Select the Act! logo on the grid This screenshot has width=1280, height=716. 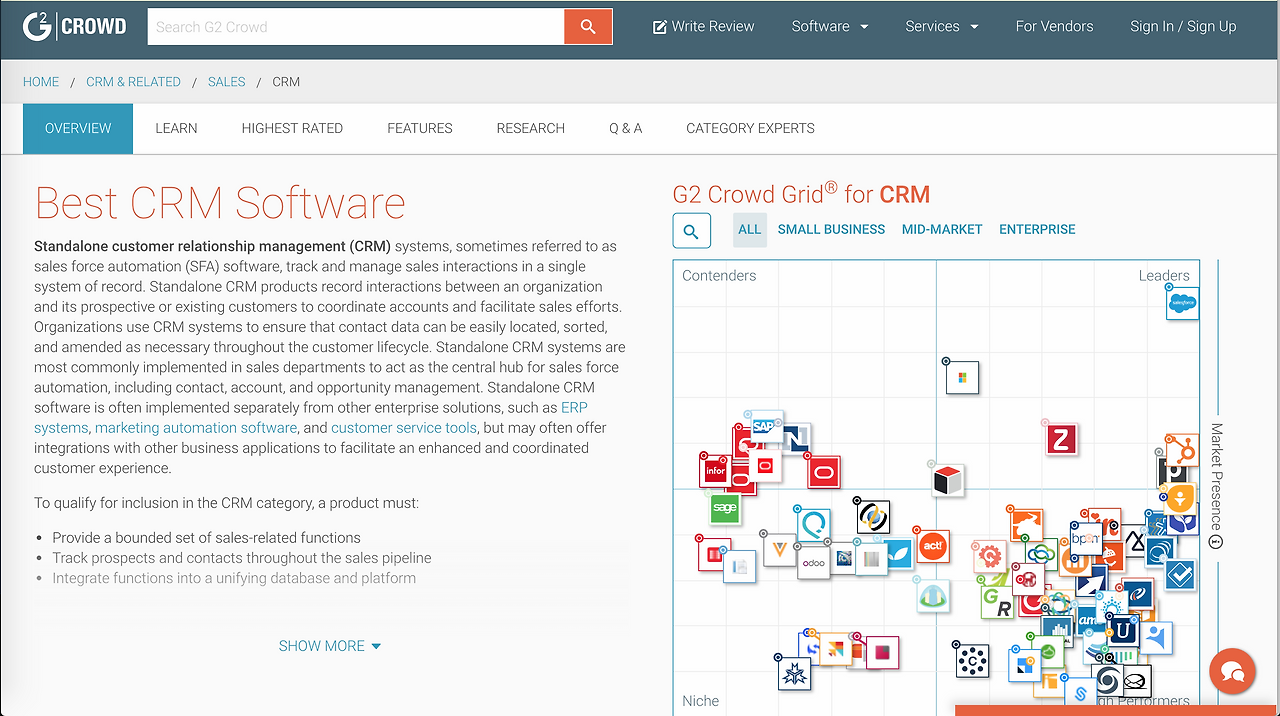[932, 546]
